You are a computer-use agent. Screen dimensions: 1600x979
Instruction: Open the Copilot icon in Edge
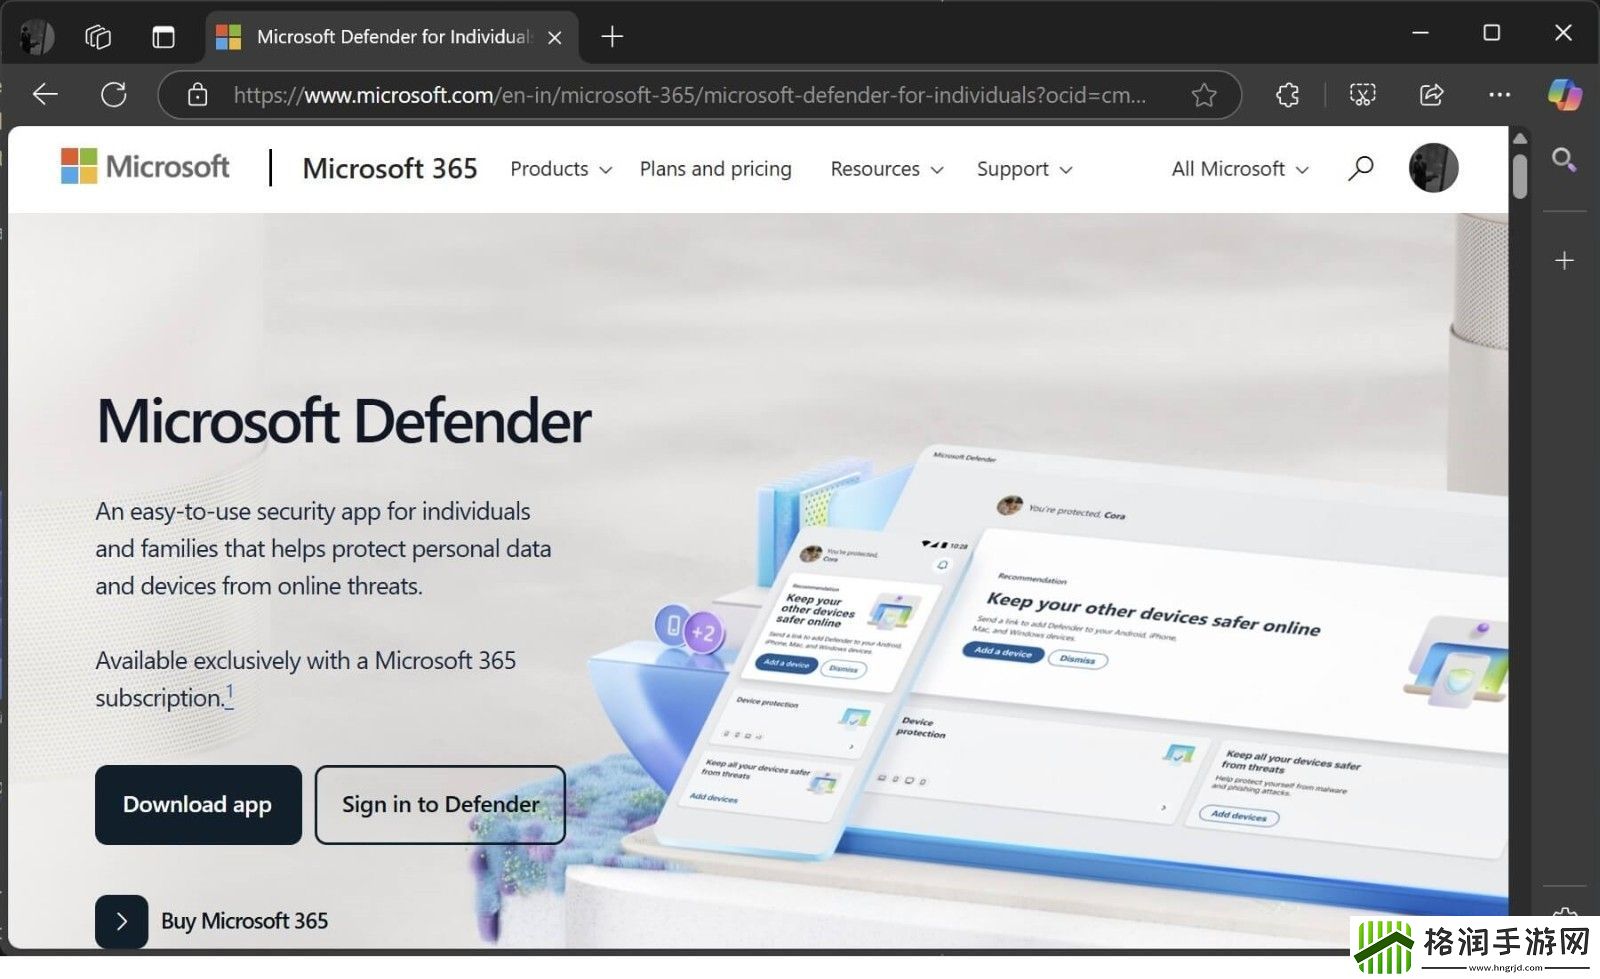pos(1564,95)
